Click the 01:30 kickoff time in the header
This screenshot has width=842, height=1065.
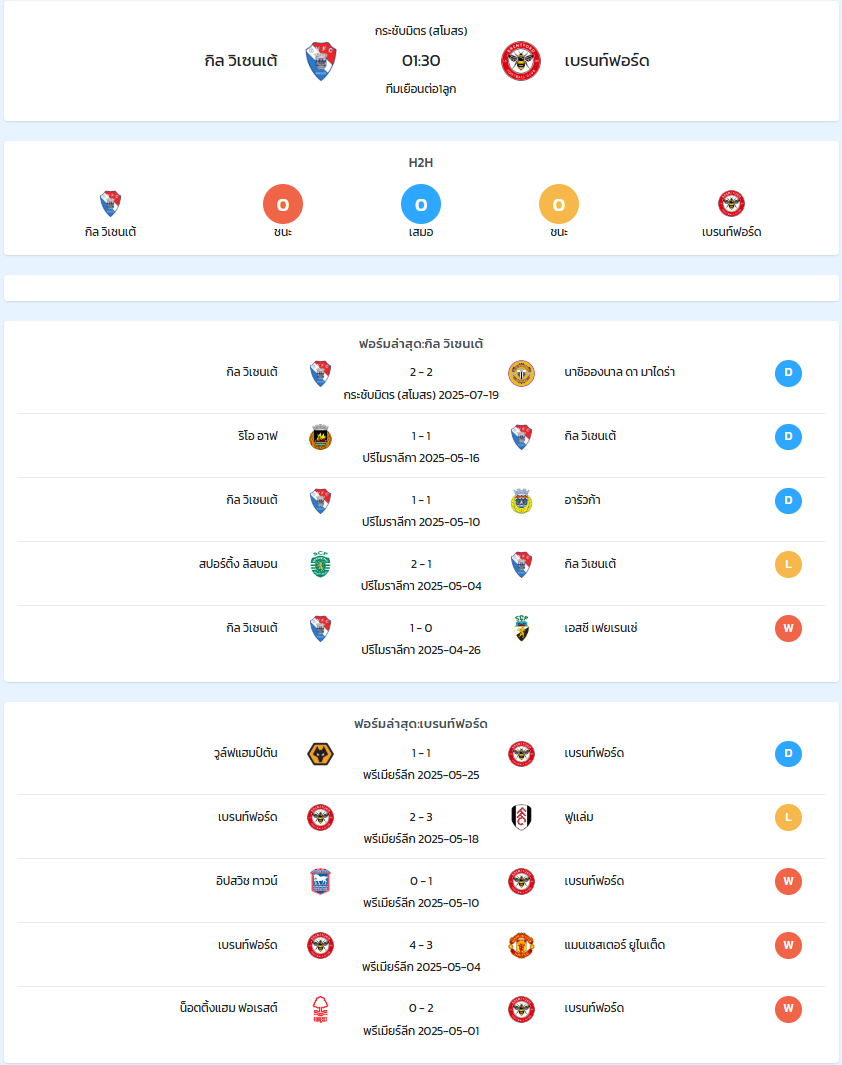[x=421, y=60]
